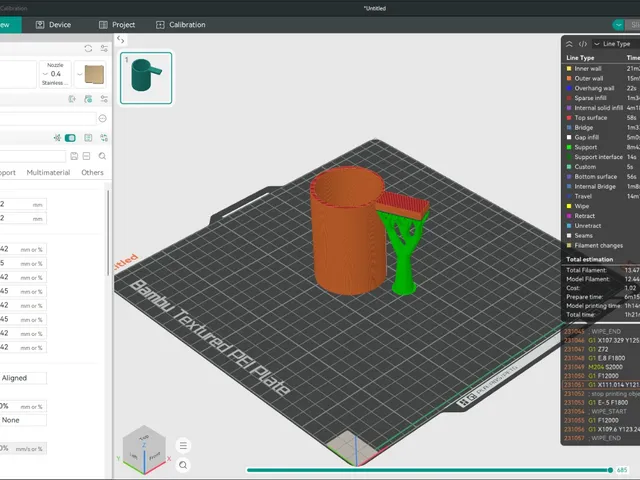
Task: Click the circular edit filament preset icon
Action: (102, 118)
